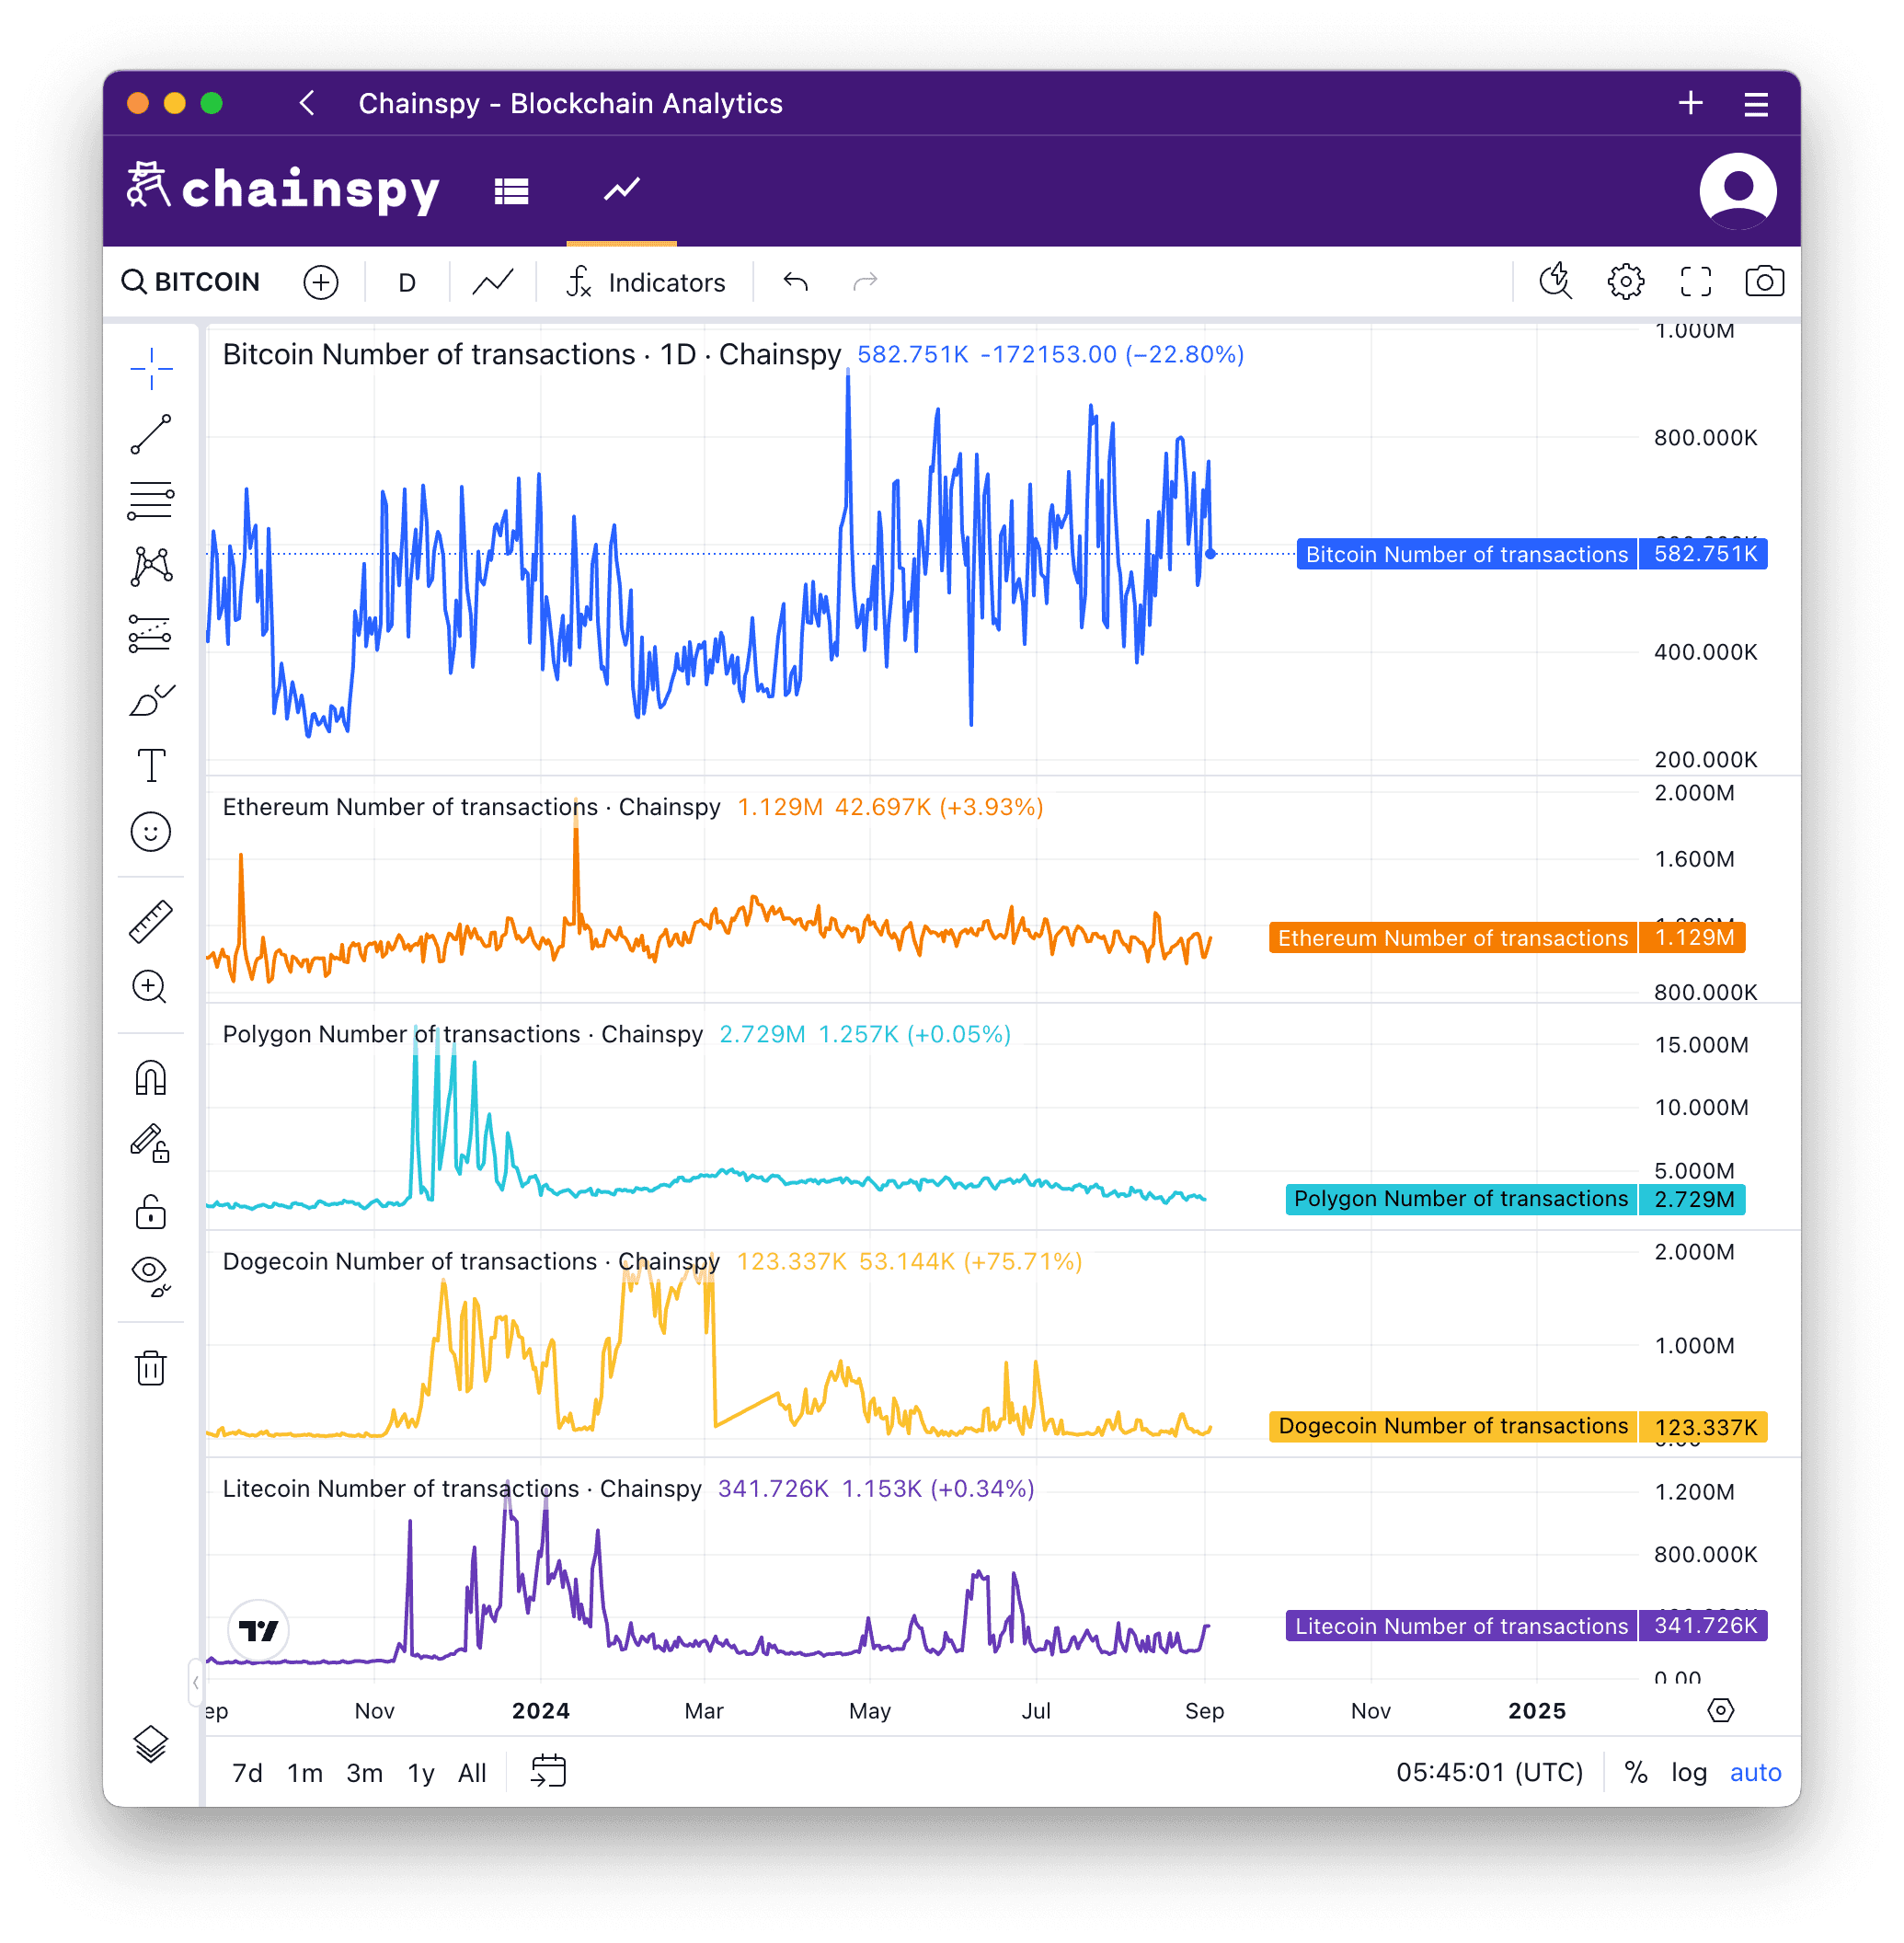This screenshot has width=1904, height=1943.
Task: Switch to the list view tab
Action: (512, 191)
